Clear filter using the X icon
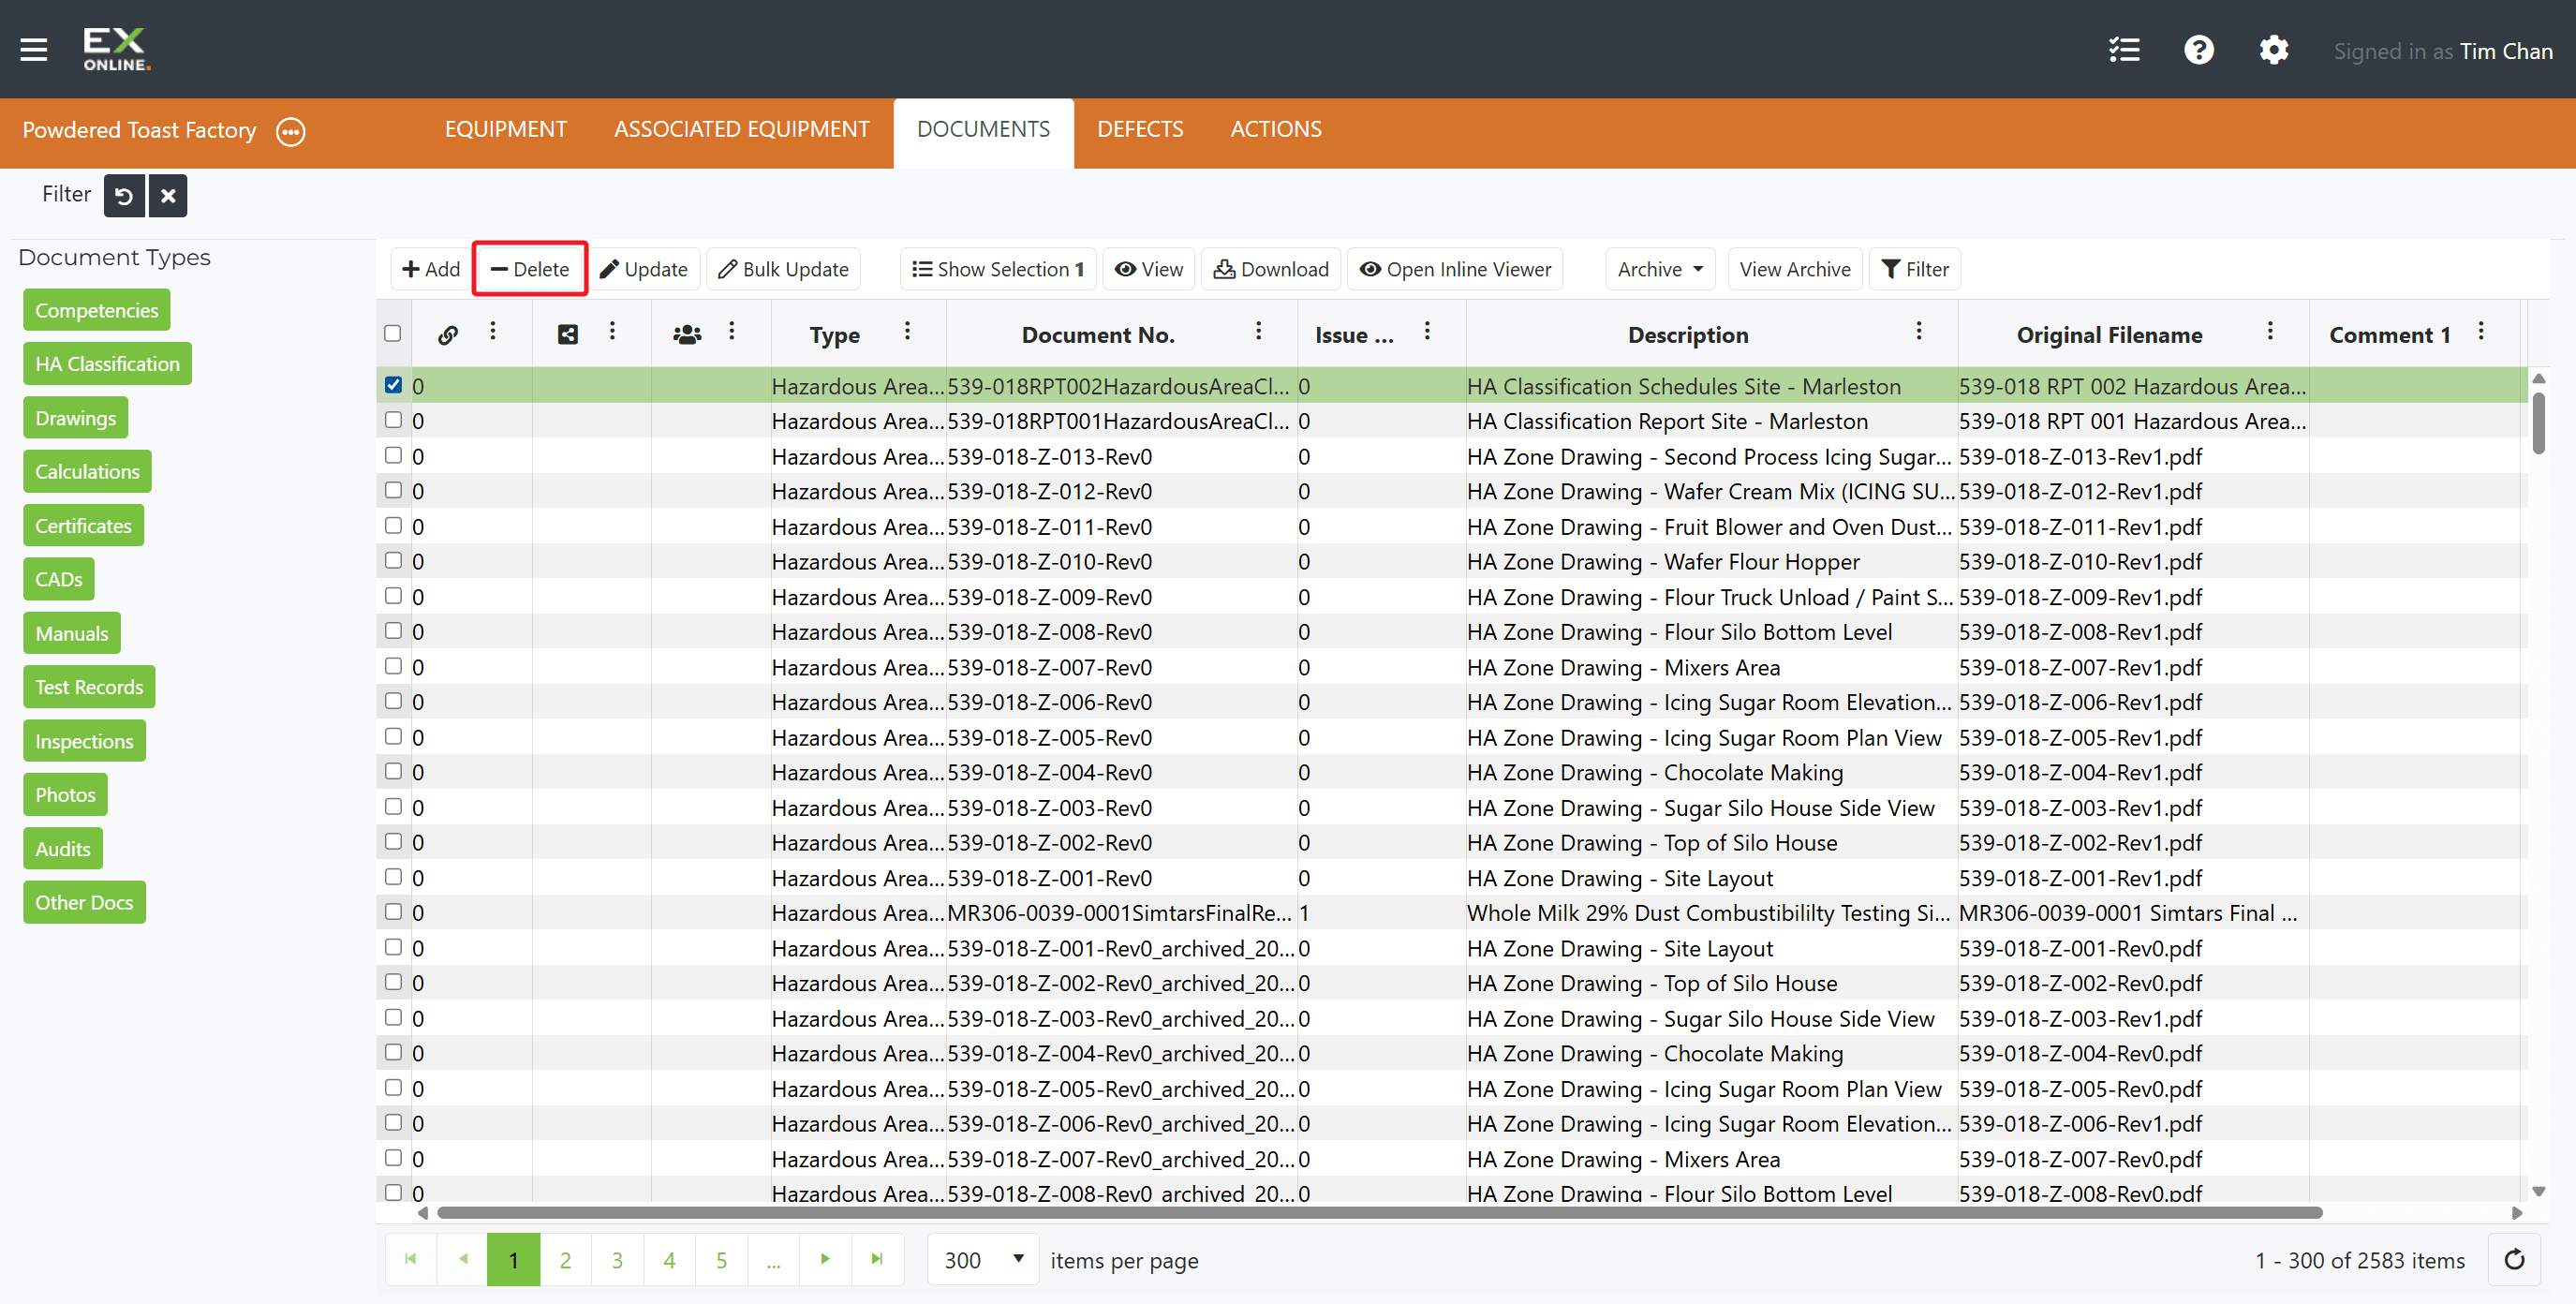Image resolution: width=2576 pixels, height=1304 pixels. (168, 195)
